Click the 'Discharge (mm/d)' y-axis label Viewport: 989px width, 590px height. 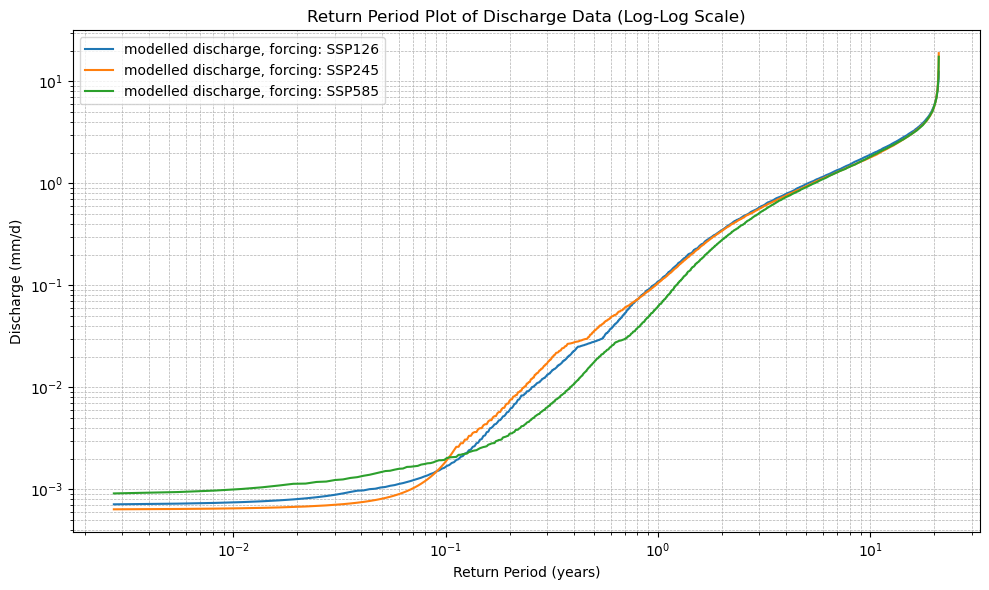(16, 283)
